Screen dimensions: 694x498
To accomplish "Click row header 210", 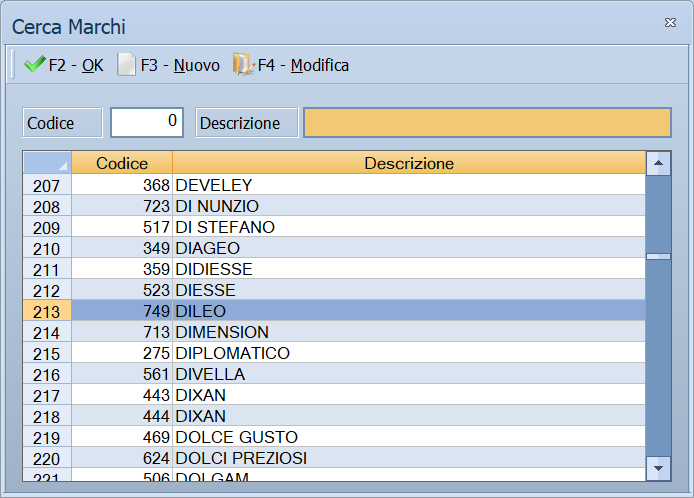I will (x=47, y=248).
